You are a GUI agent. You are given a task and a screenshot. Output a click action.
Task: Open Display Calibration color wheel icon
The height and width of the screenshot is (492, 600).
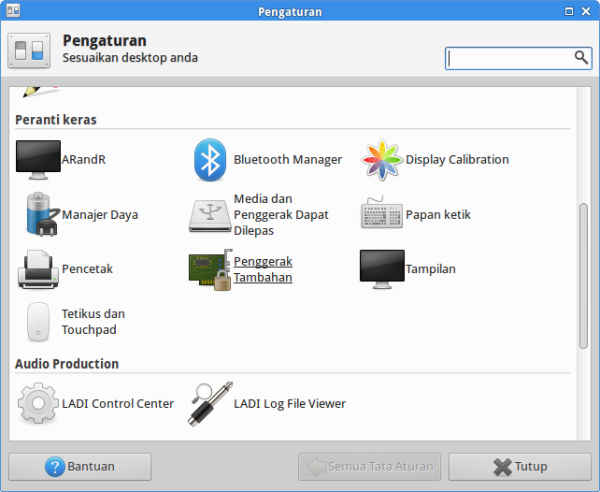point(381,160)
